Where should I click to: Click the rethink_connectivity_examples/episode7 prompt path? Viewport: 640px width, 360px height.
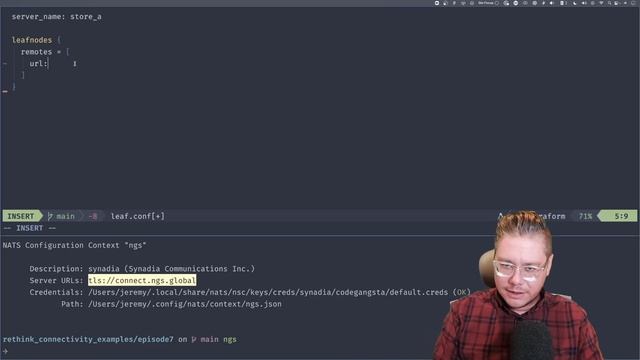click(88, 339)
